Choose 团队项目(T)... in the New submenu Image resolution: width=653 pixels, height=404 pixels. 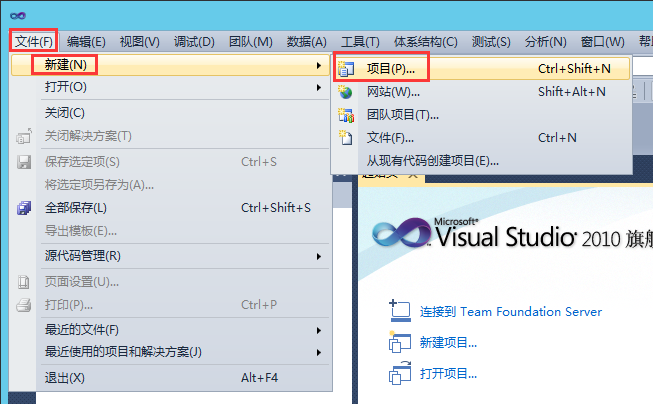(482, 115)
